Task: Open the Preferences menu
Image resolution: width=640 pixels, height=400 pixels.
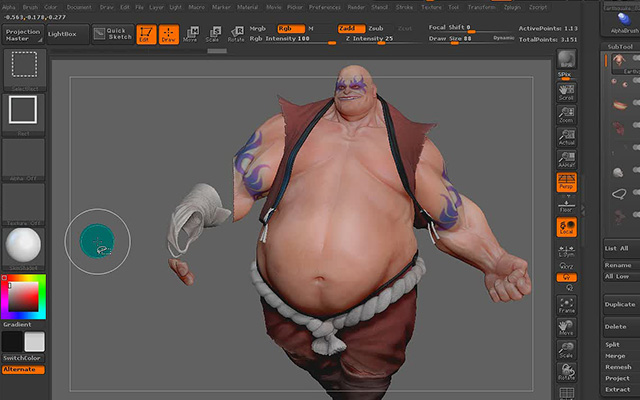Action: click(x=324, y=7)
